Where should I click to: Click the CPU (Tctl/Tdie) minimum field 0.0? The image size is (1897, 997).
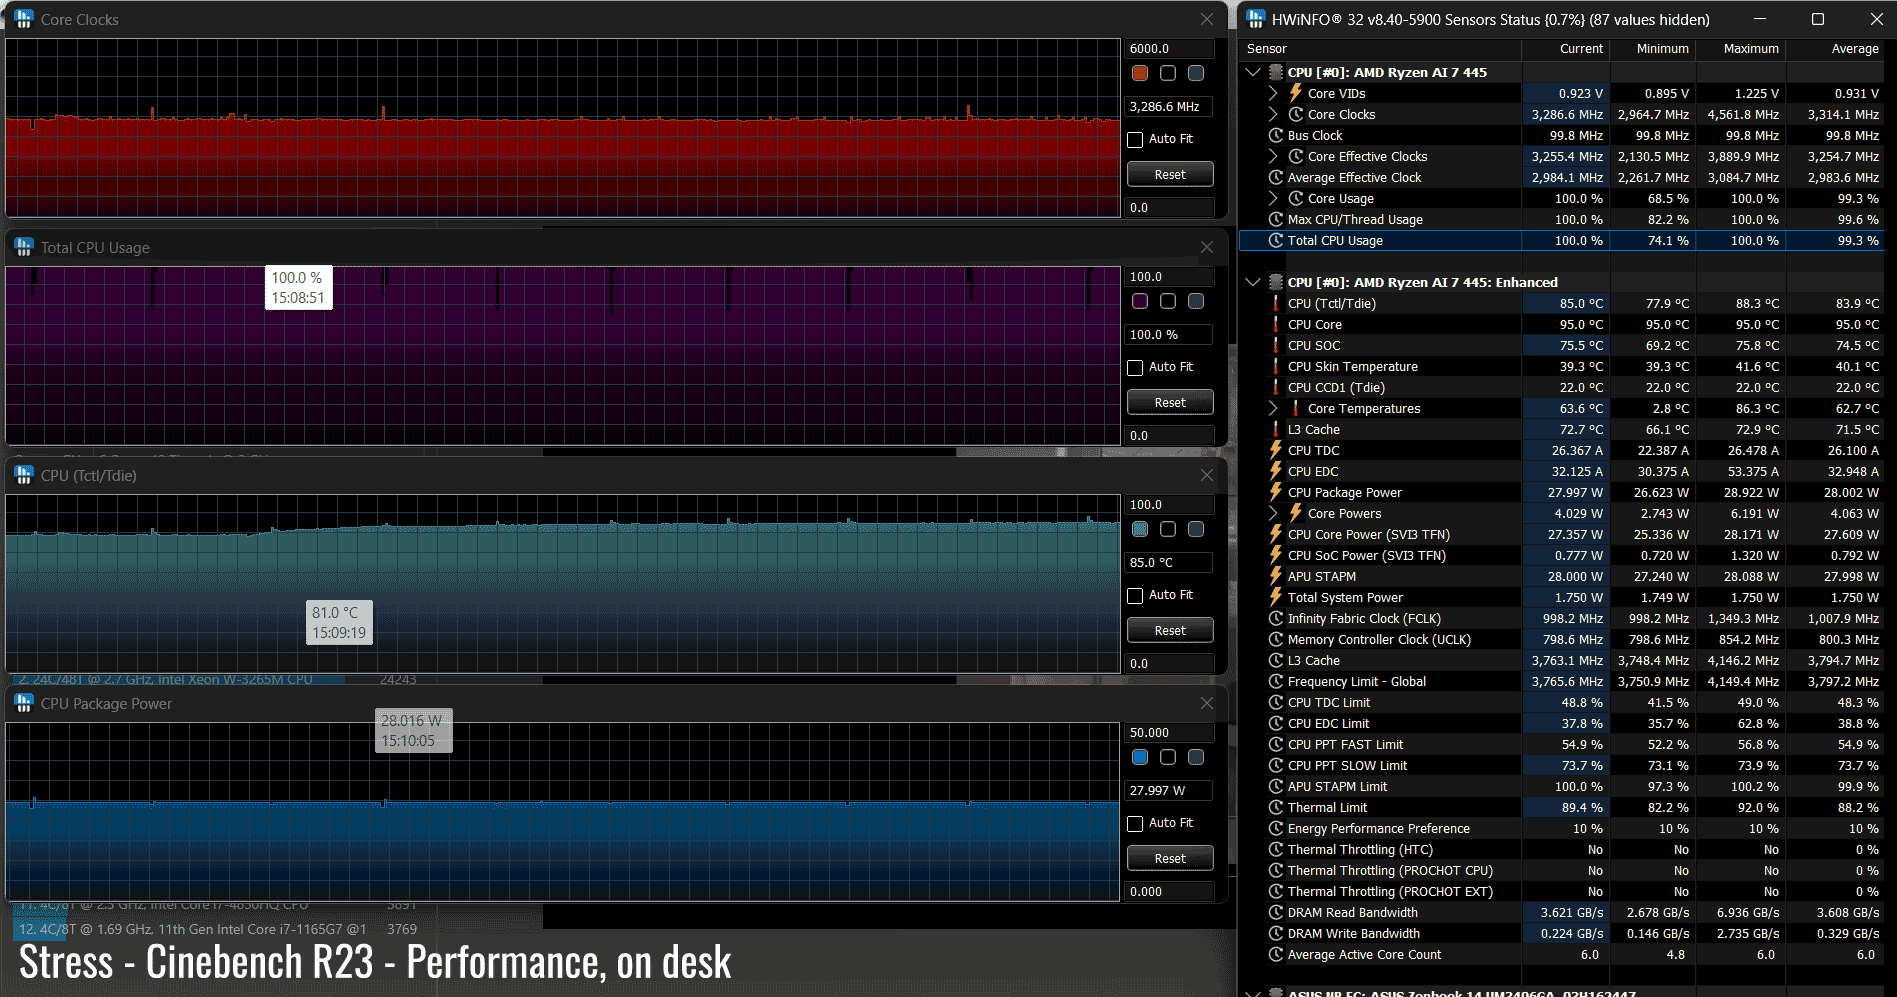1170,663
